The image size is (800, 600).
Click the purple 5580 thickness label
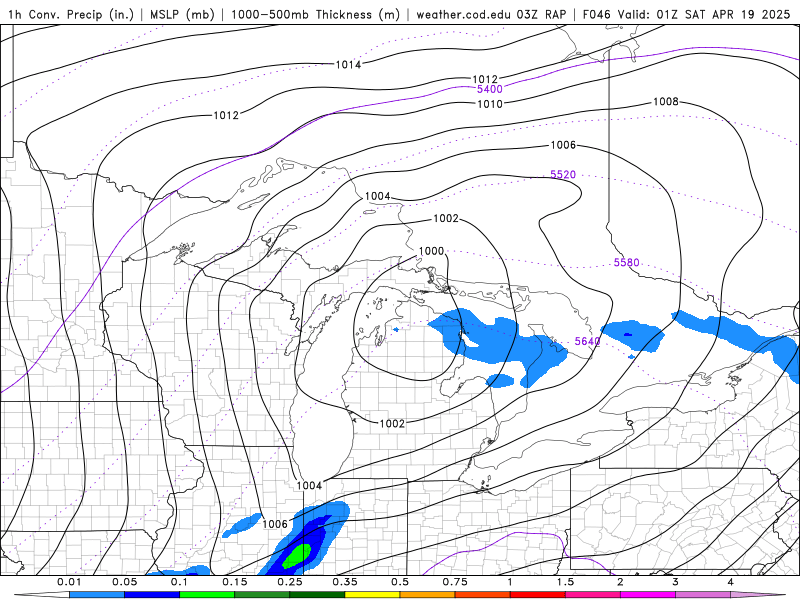(x=627, y=262)
